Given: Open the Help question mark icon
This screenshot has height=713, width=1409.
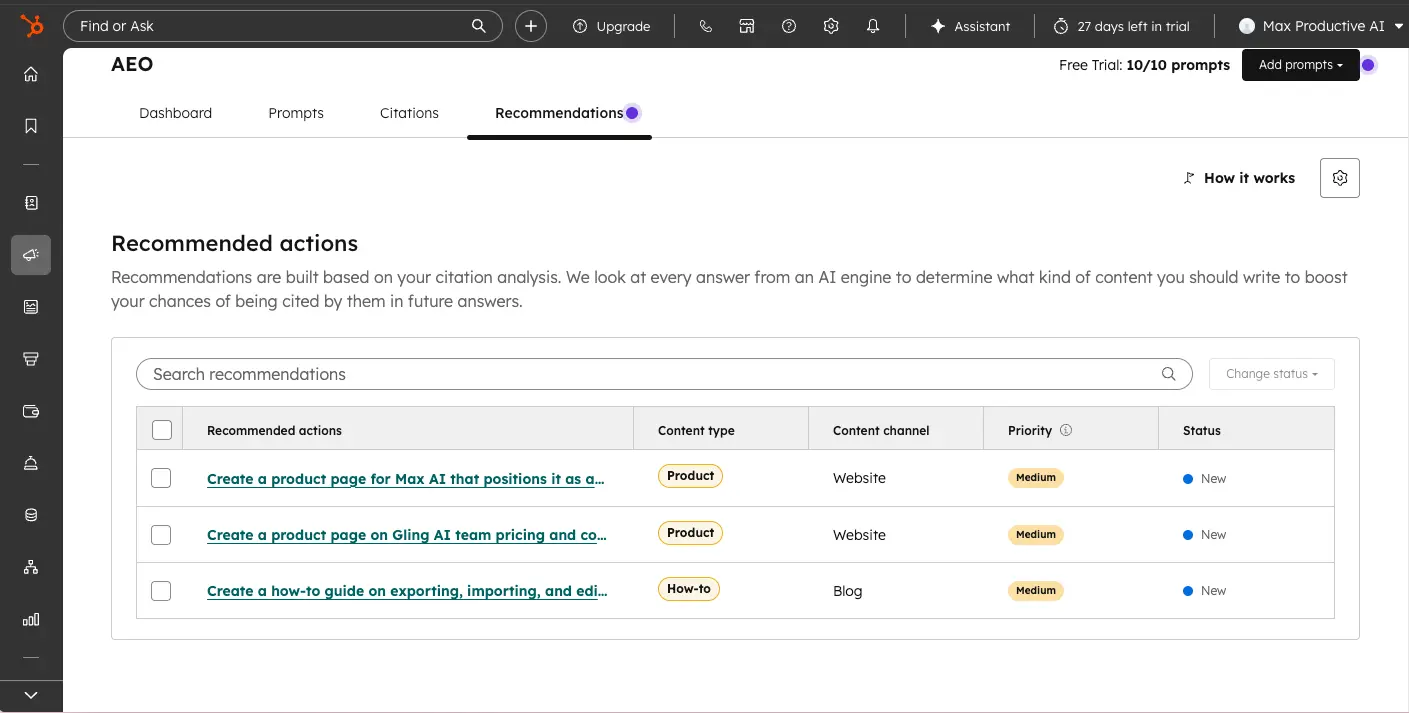Looking at the screenshot, I should 789,26.
